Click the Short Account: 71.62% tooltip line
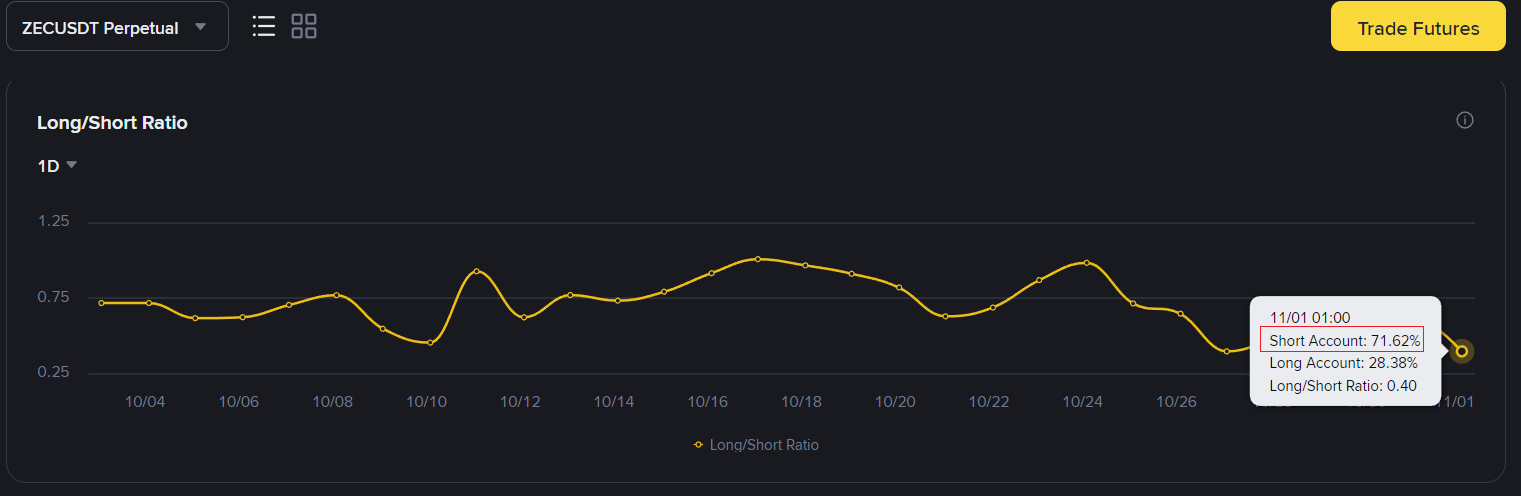The width and height of the screenshot is (1521, 496). (1344, 341)
